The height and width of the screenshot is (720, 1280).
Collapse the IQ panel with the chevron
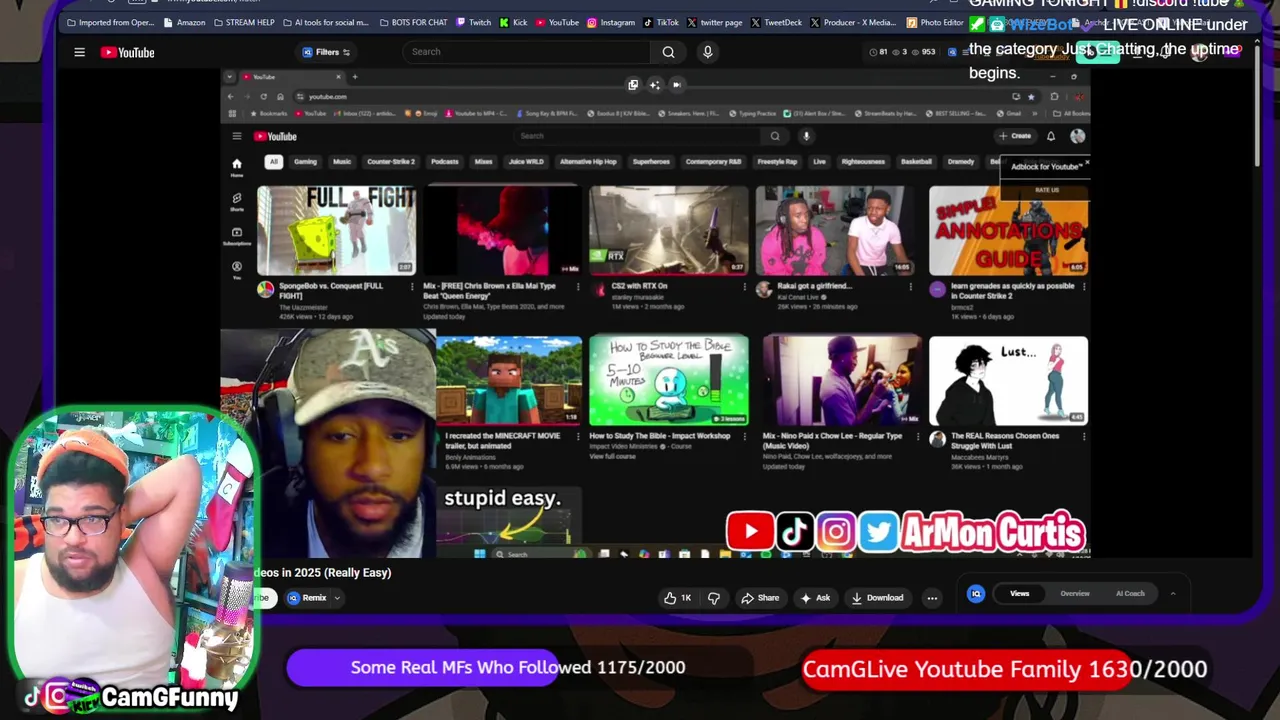pos(1173,594)
